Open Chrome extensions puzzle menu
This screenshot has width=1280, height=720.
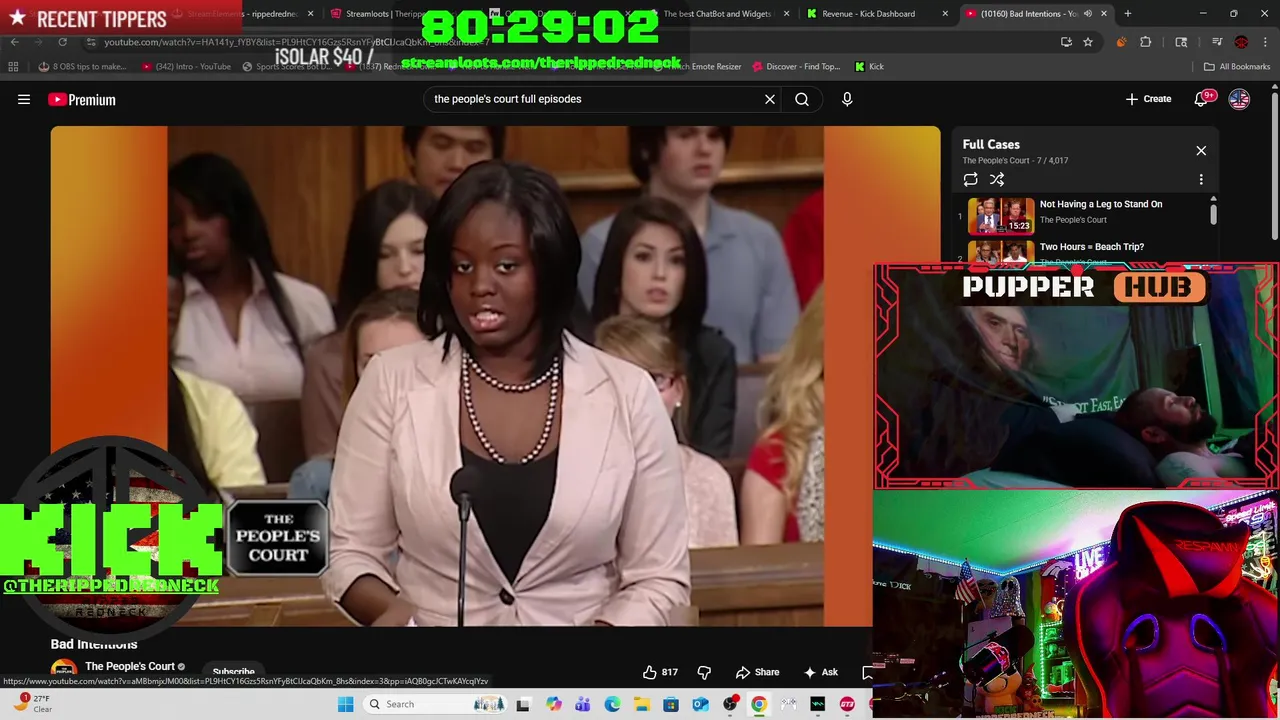tap(1145, 42)
